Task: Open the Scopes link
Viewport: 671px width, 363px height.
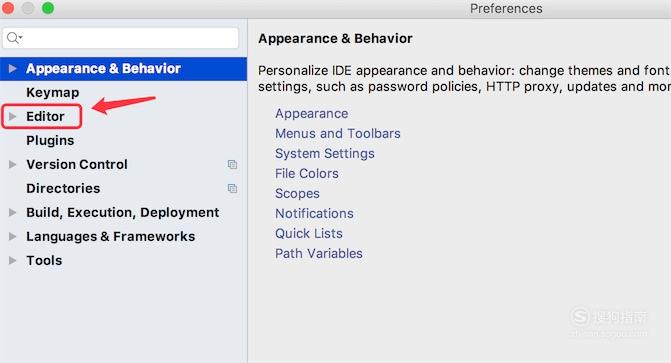Action: (297, 193)
